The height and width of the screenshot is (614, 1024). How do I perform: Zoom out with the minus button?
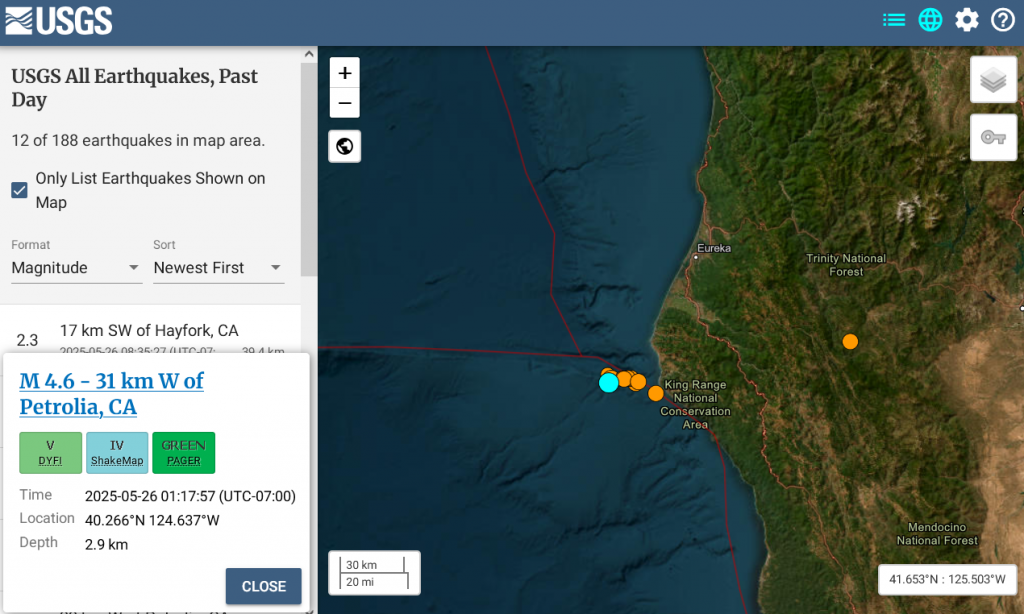pos(345,103)
